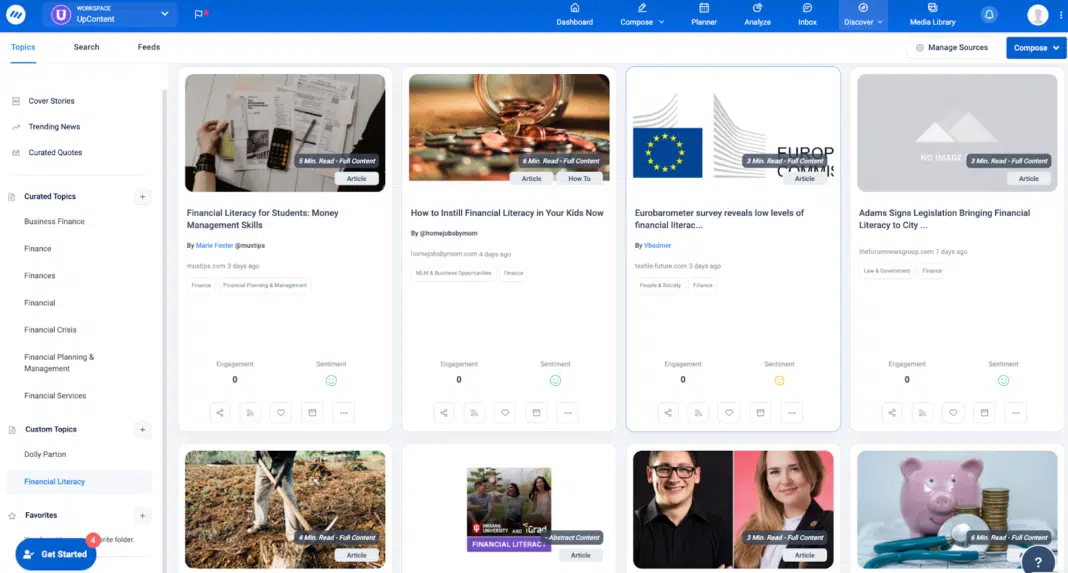This screenshot has height=573, width=1068.
Task: Switch to the Feeds tab
Action: (x=149, y=47)
